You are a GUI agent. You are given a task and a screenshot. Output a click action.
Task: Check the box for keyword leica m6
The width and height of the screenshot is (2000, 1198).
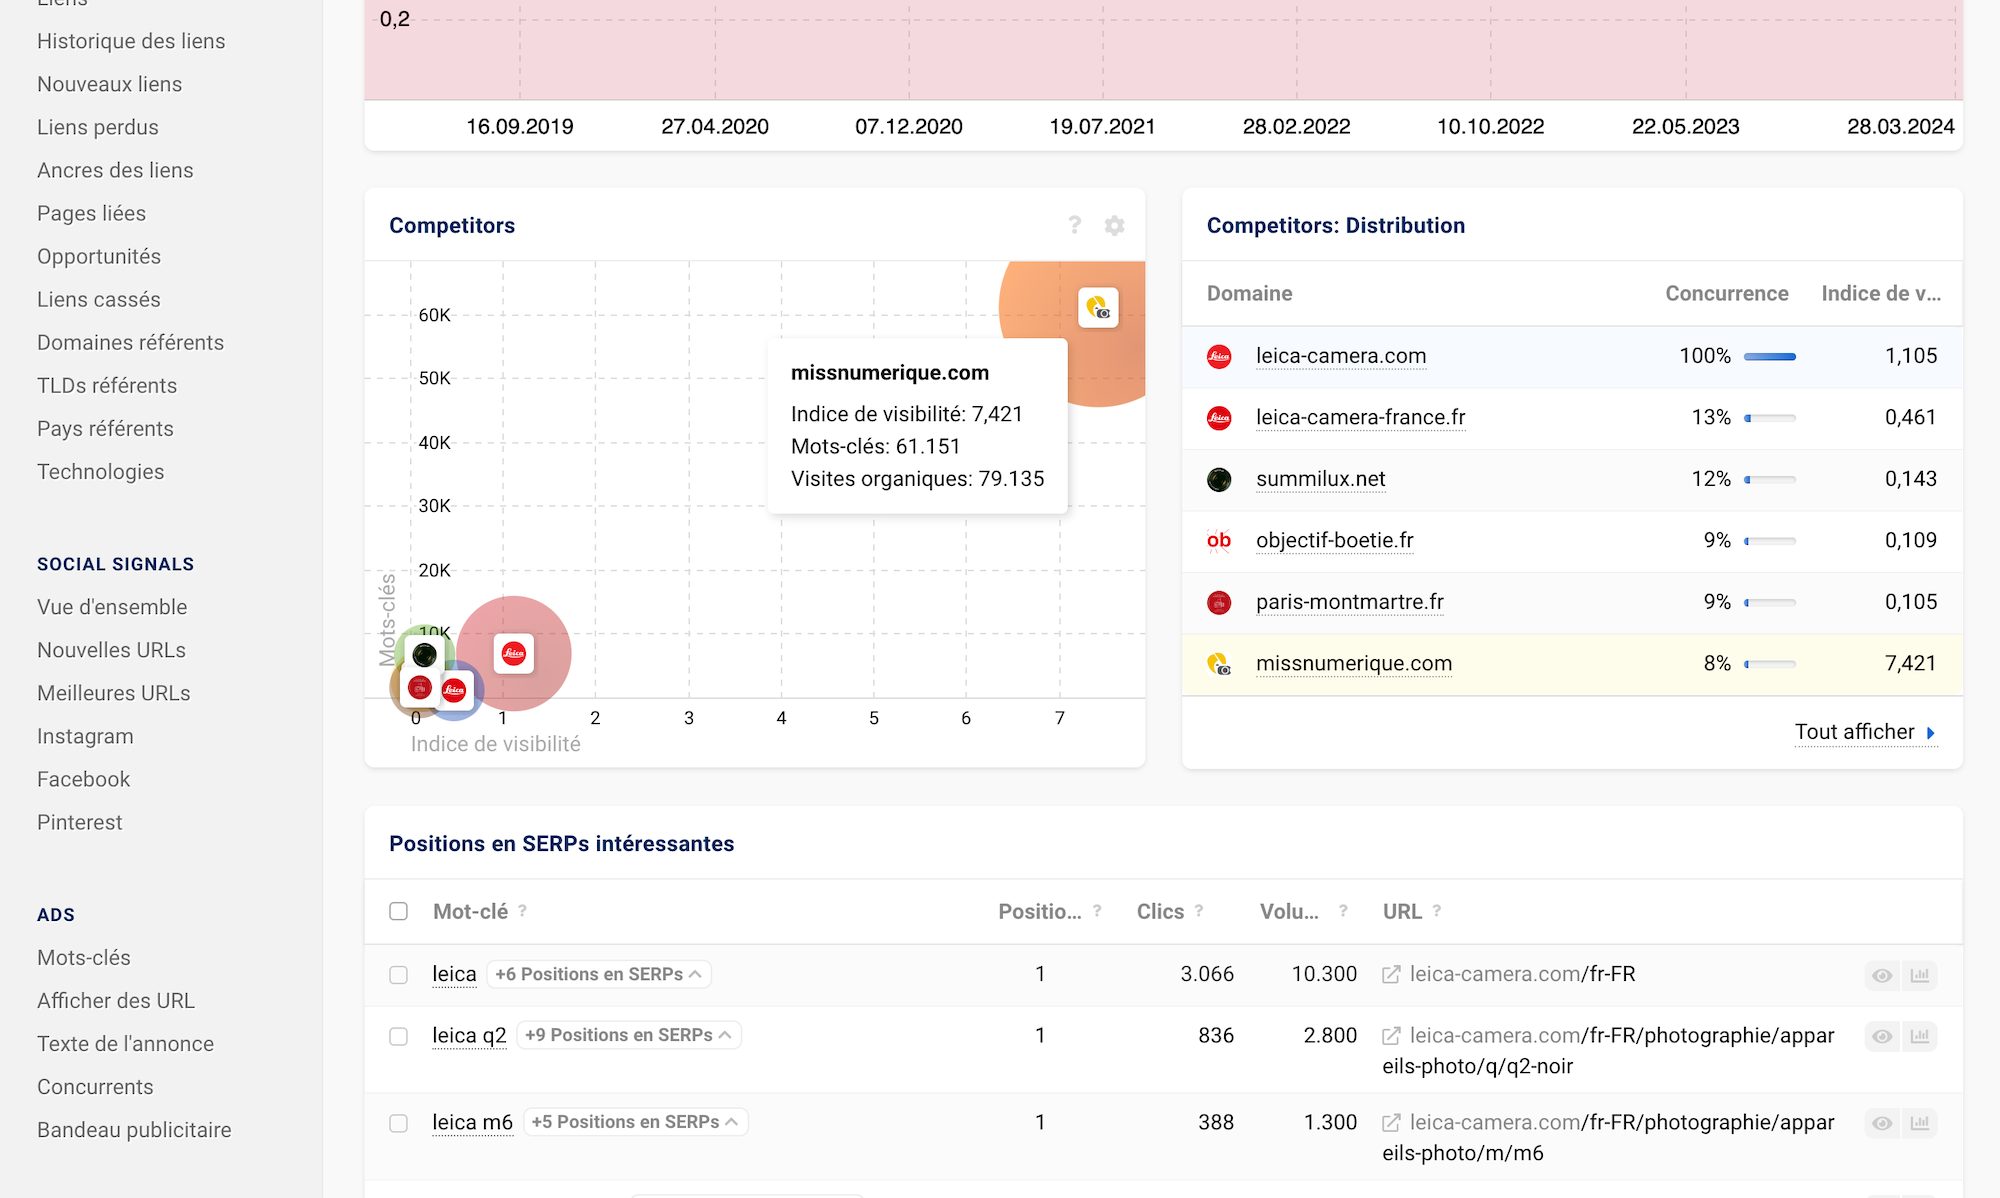[x=399, y=1123]
